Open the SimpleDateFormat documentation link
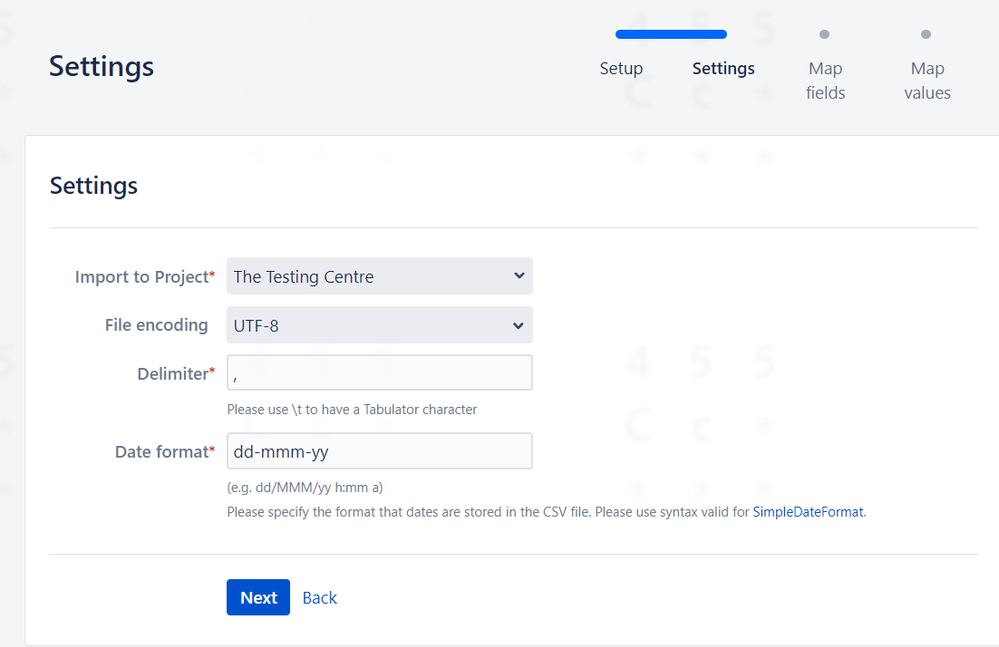Viewport: 999px width, 647px height. pos(808,511)
